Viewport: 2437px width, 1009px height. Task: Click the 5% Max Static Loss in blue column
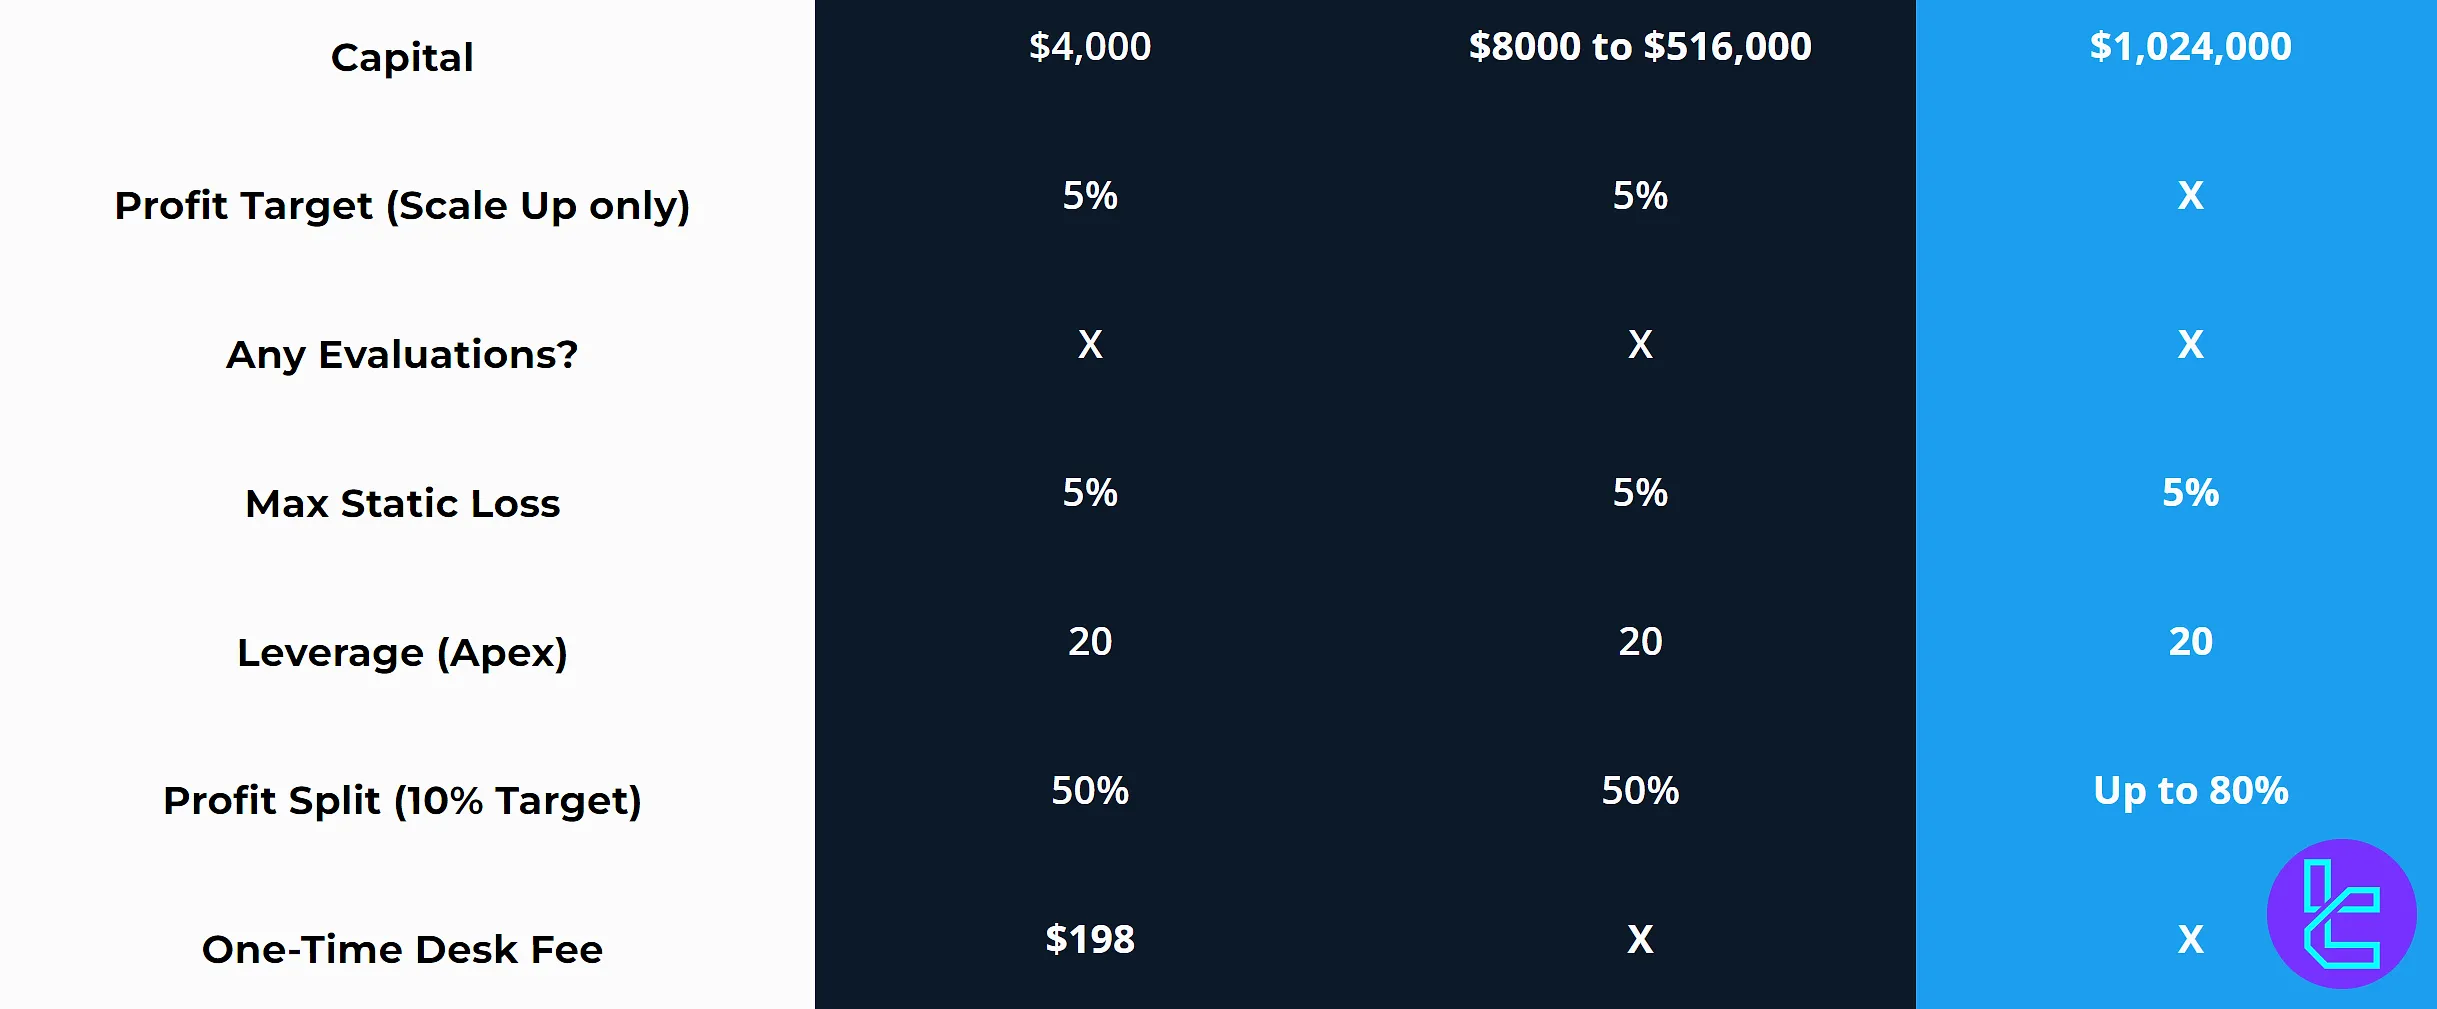click(x=2190, y=493)
